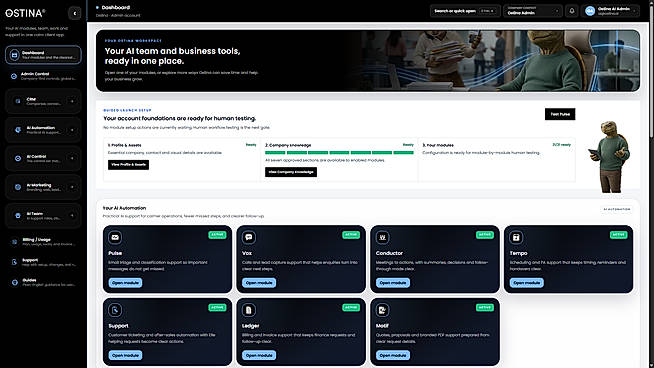Click the Company Knowledge green progress bar
Viewport: 654px width, 368px height.
pos(339,153)
